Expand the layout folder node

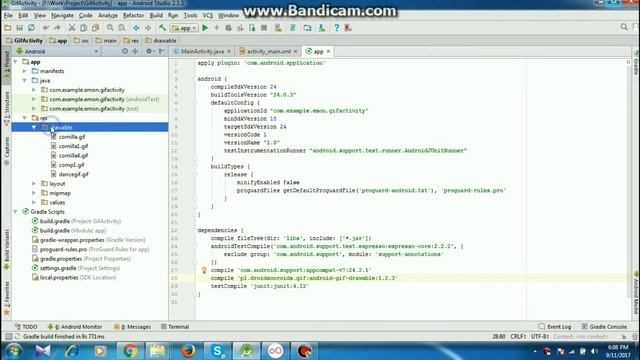point(34,184)
